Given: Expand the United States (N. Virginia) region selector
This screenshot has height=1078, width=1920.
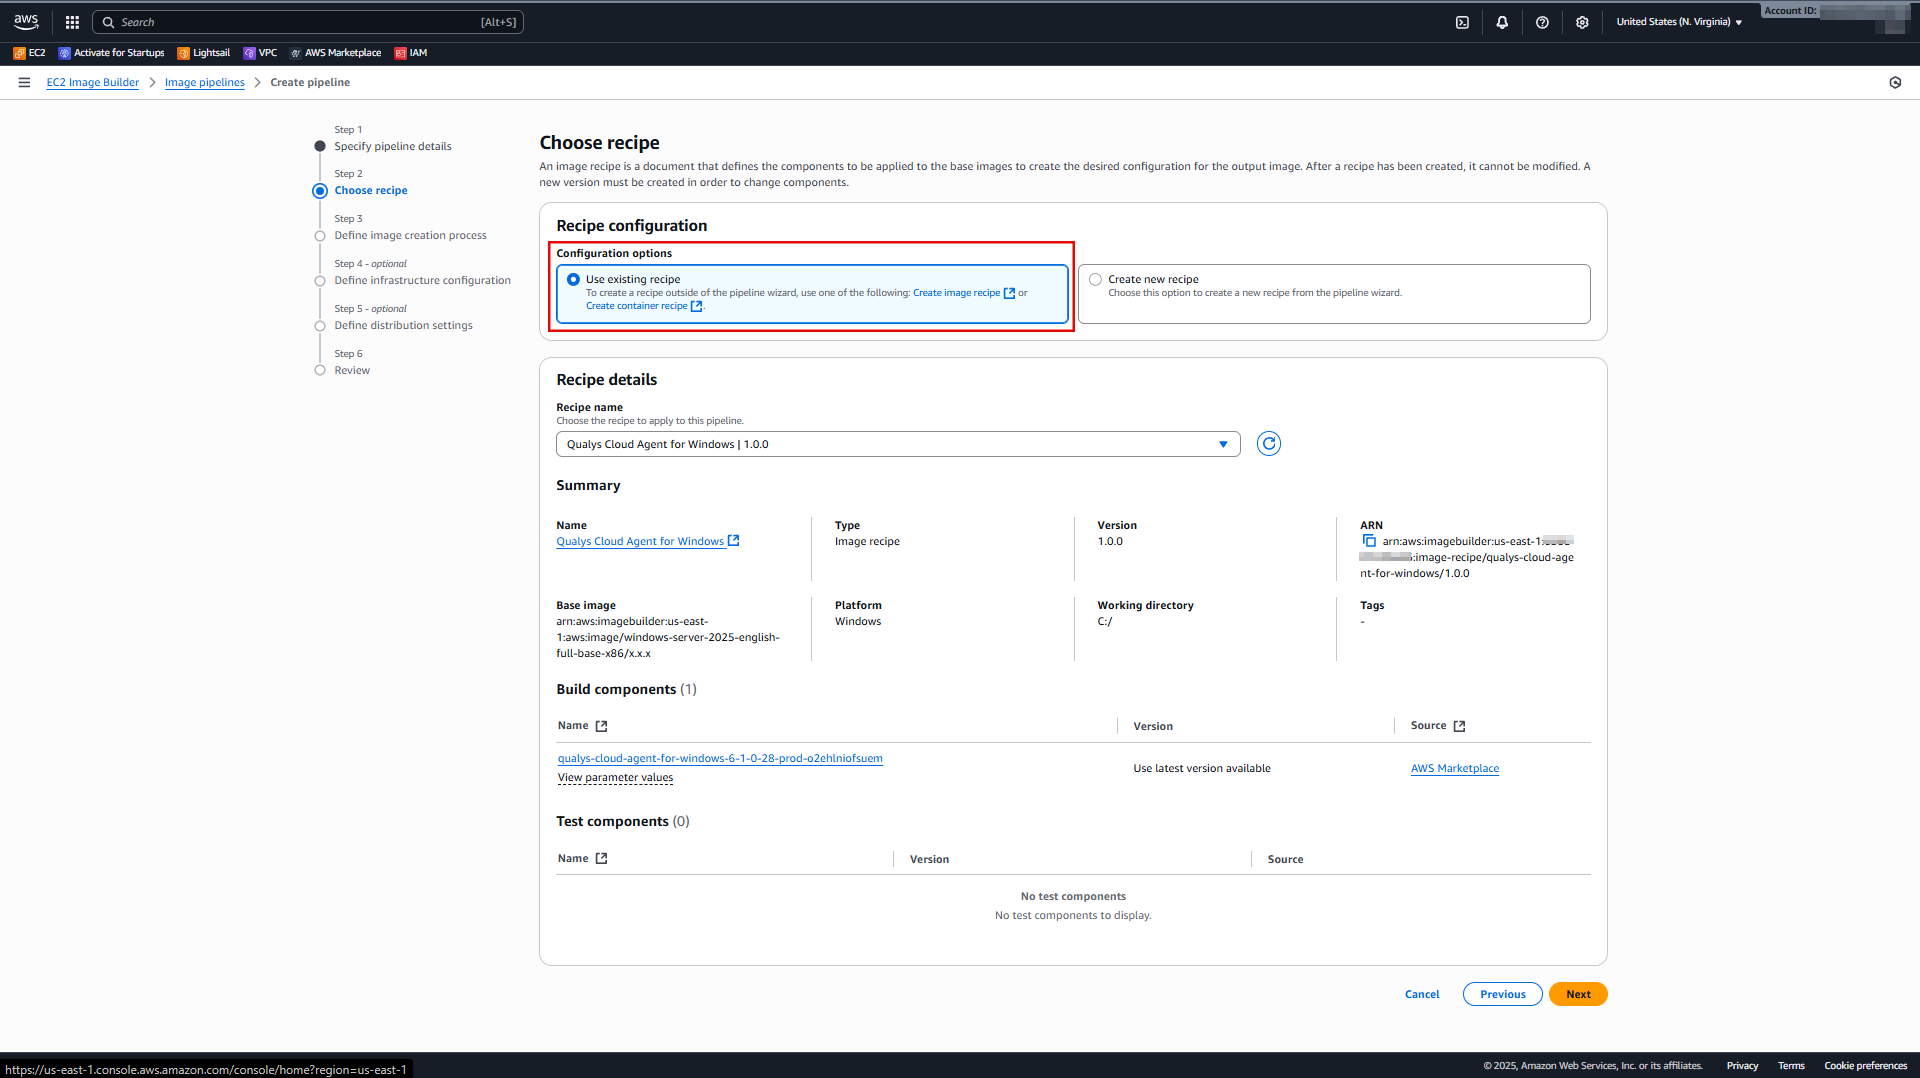Looking at the screenshot, I should 1678,22.
